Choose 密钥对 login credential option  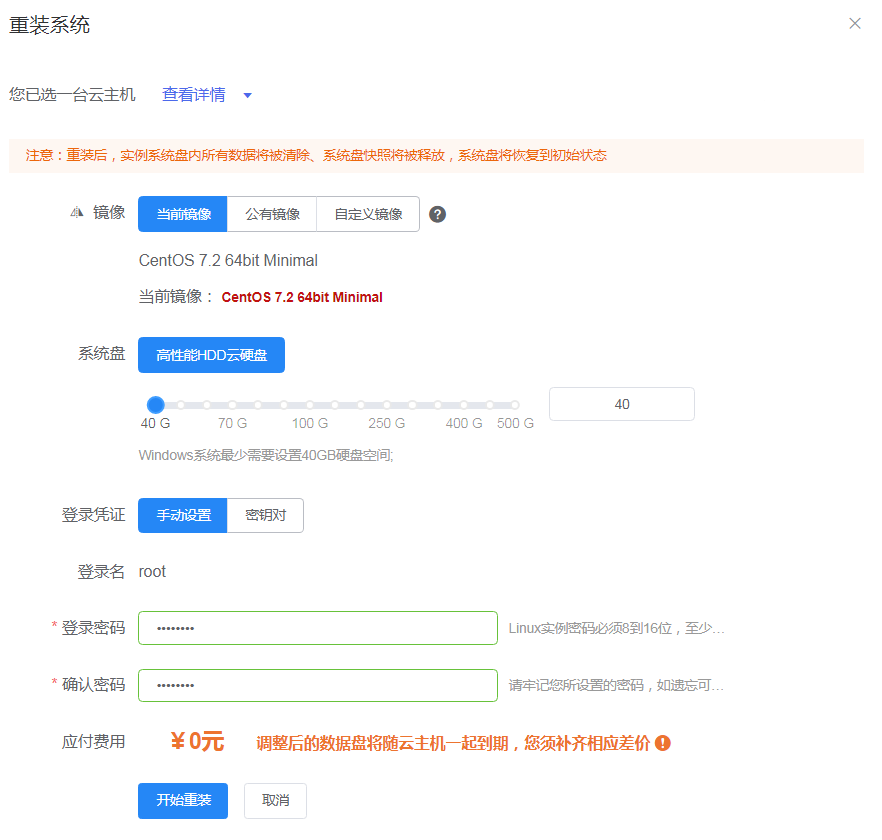coord(265,515)
